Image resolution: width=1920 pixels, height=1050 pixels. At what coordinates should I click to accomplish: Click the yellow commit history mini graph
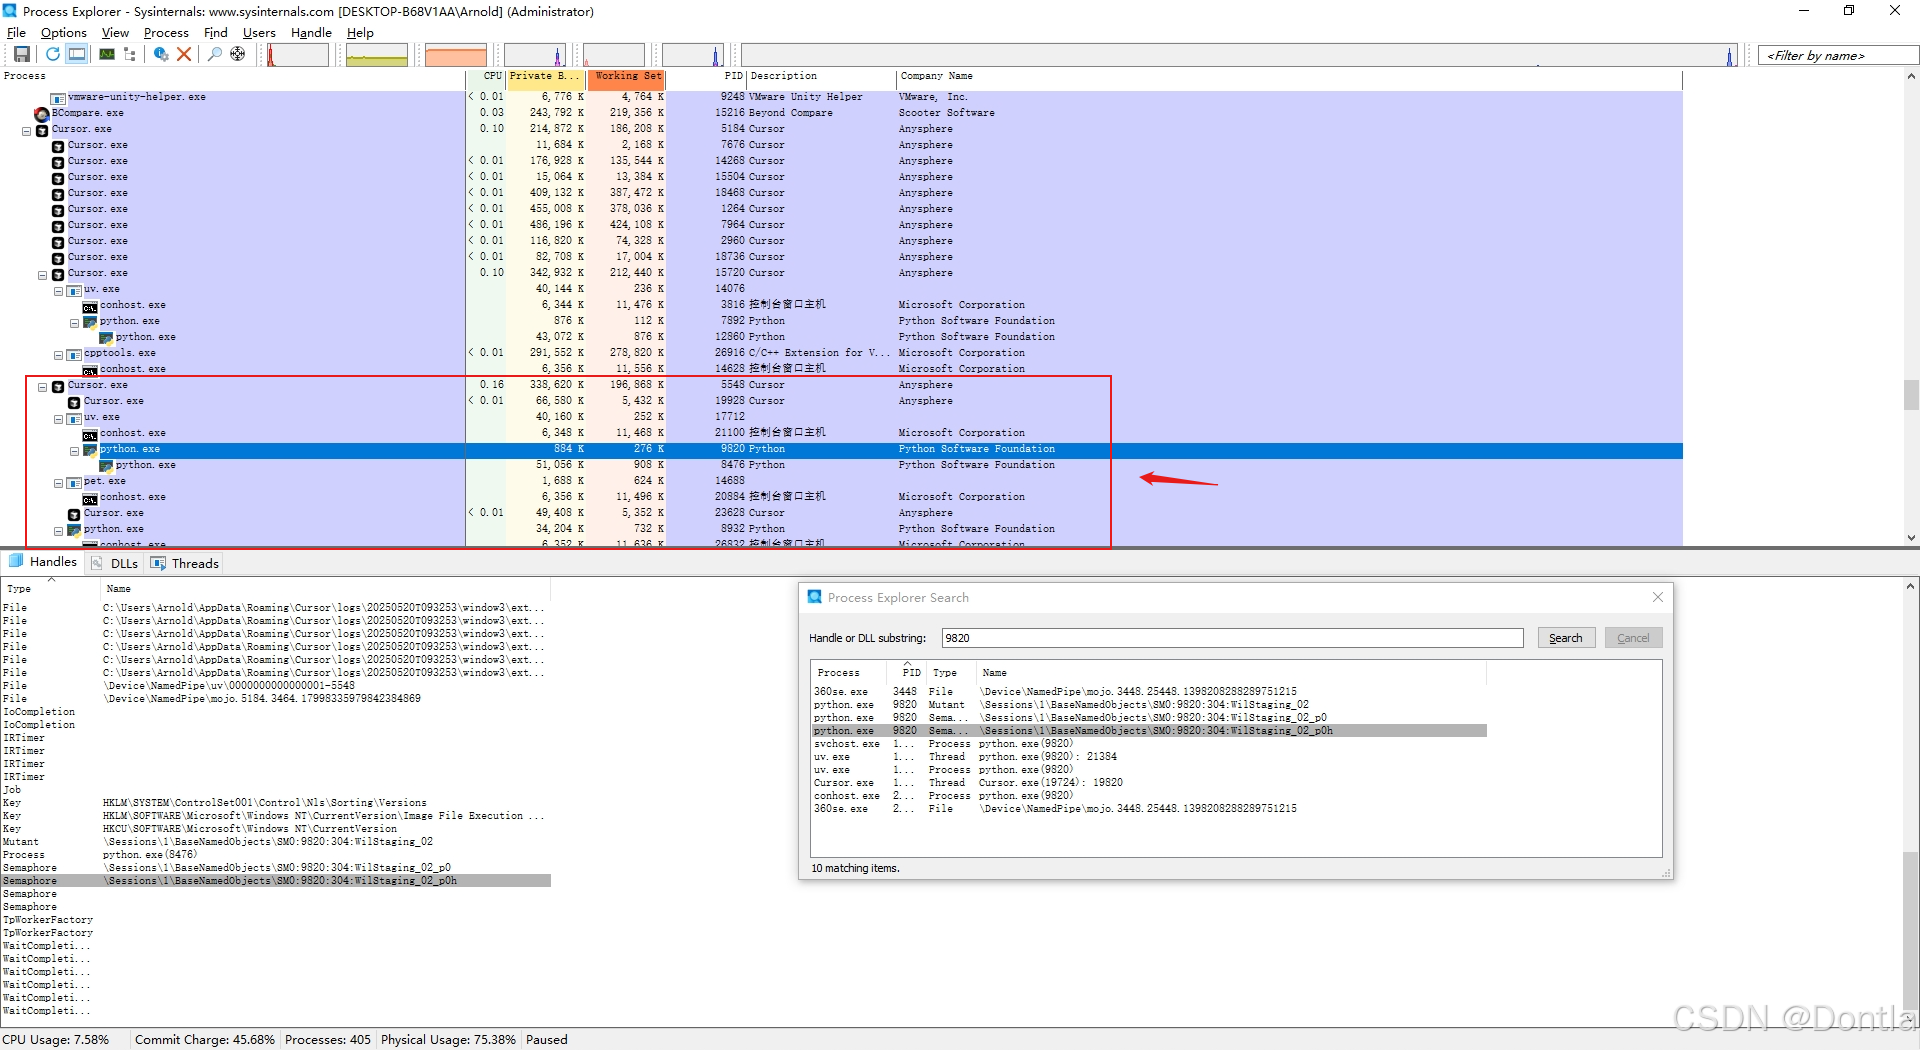[377, 55]
